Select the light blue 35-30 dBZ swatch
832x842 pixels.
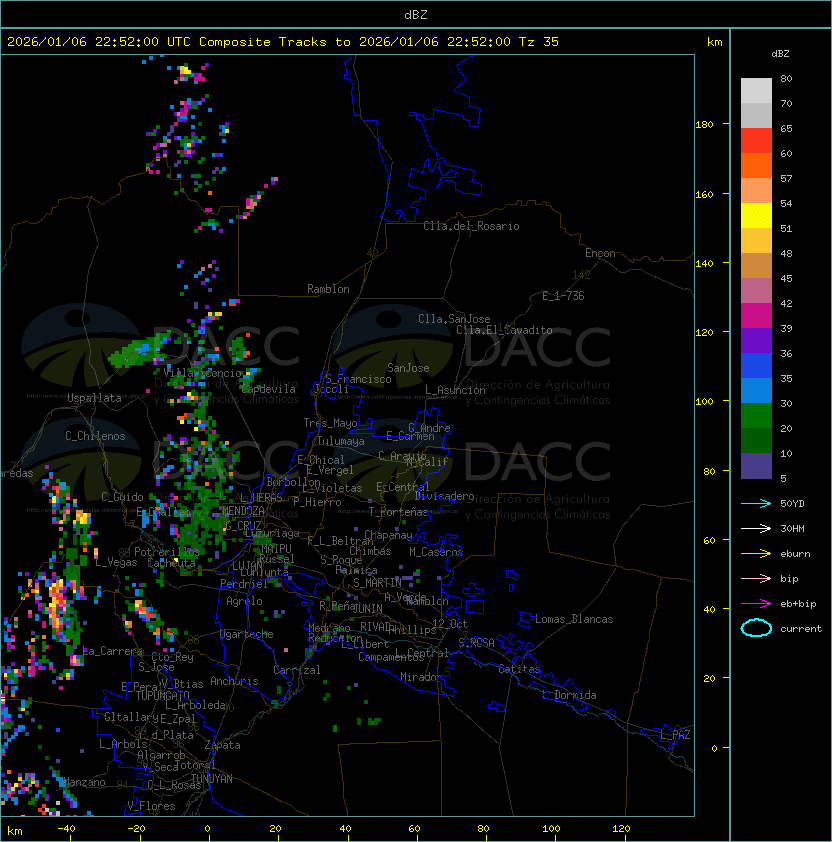(x=756, y=390)
